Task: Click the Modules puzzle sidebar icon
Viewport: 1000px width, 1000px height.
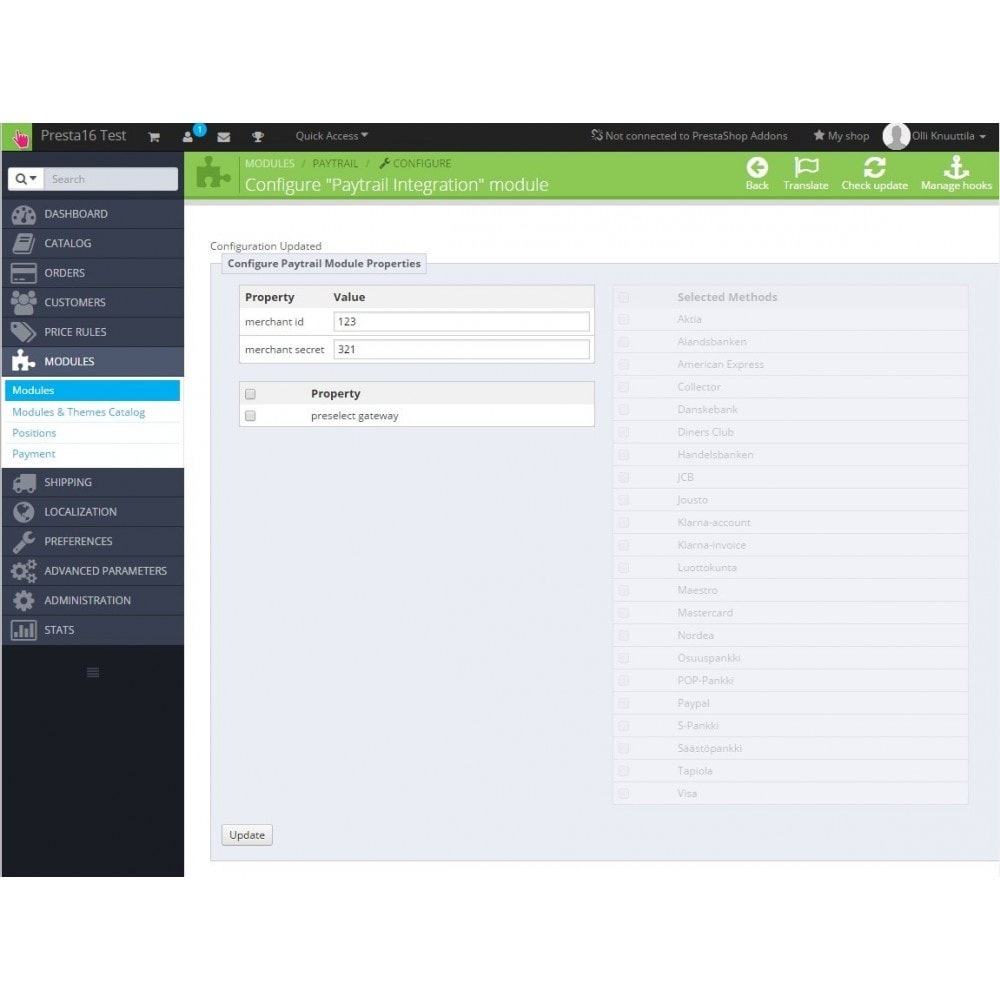Action: tap(24, 361)
